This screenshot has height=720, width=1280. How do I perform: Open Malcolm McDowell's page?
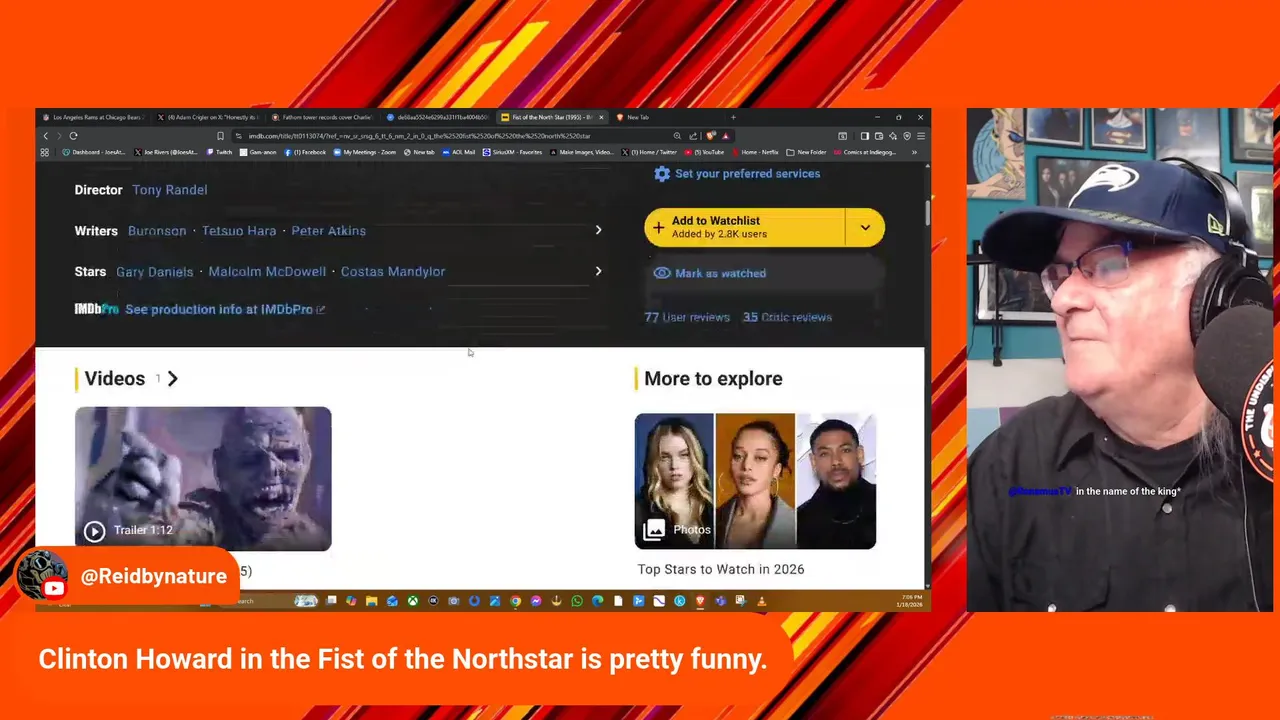click(x=267, y=272)
